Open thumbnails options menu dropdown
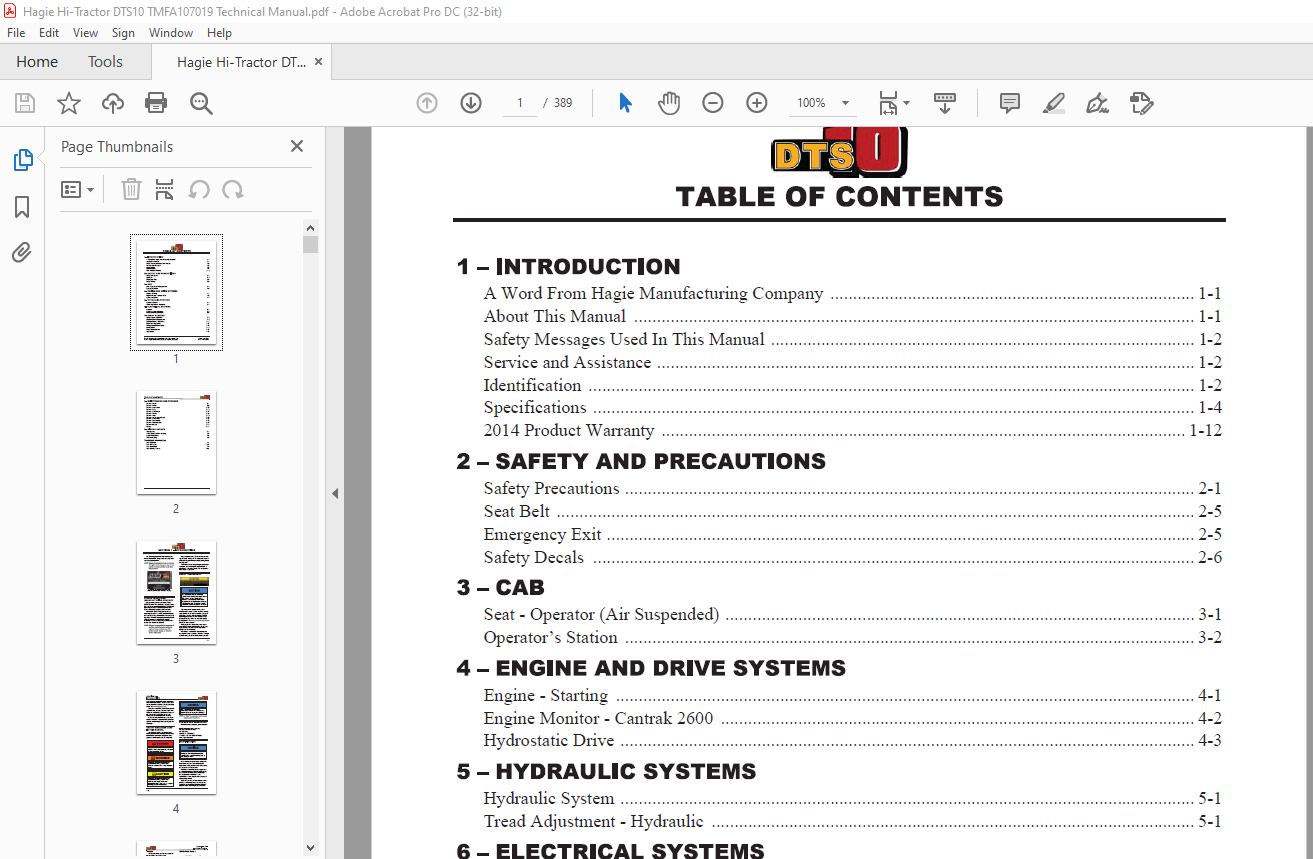 coord(77,189)
